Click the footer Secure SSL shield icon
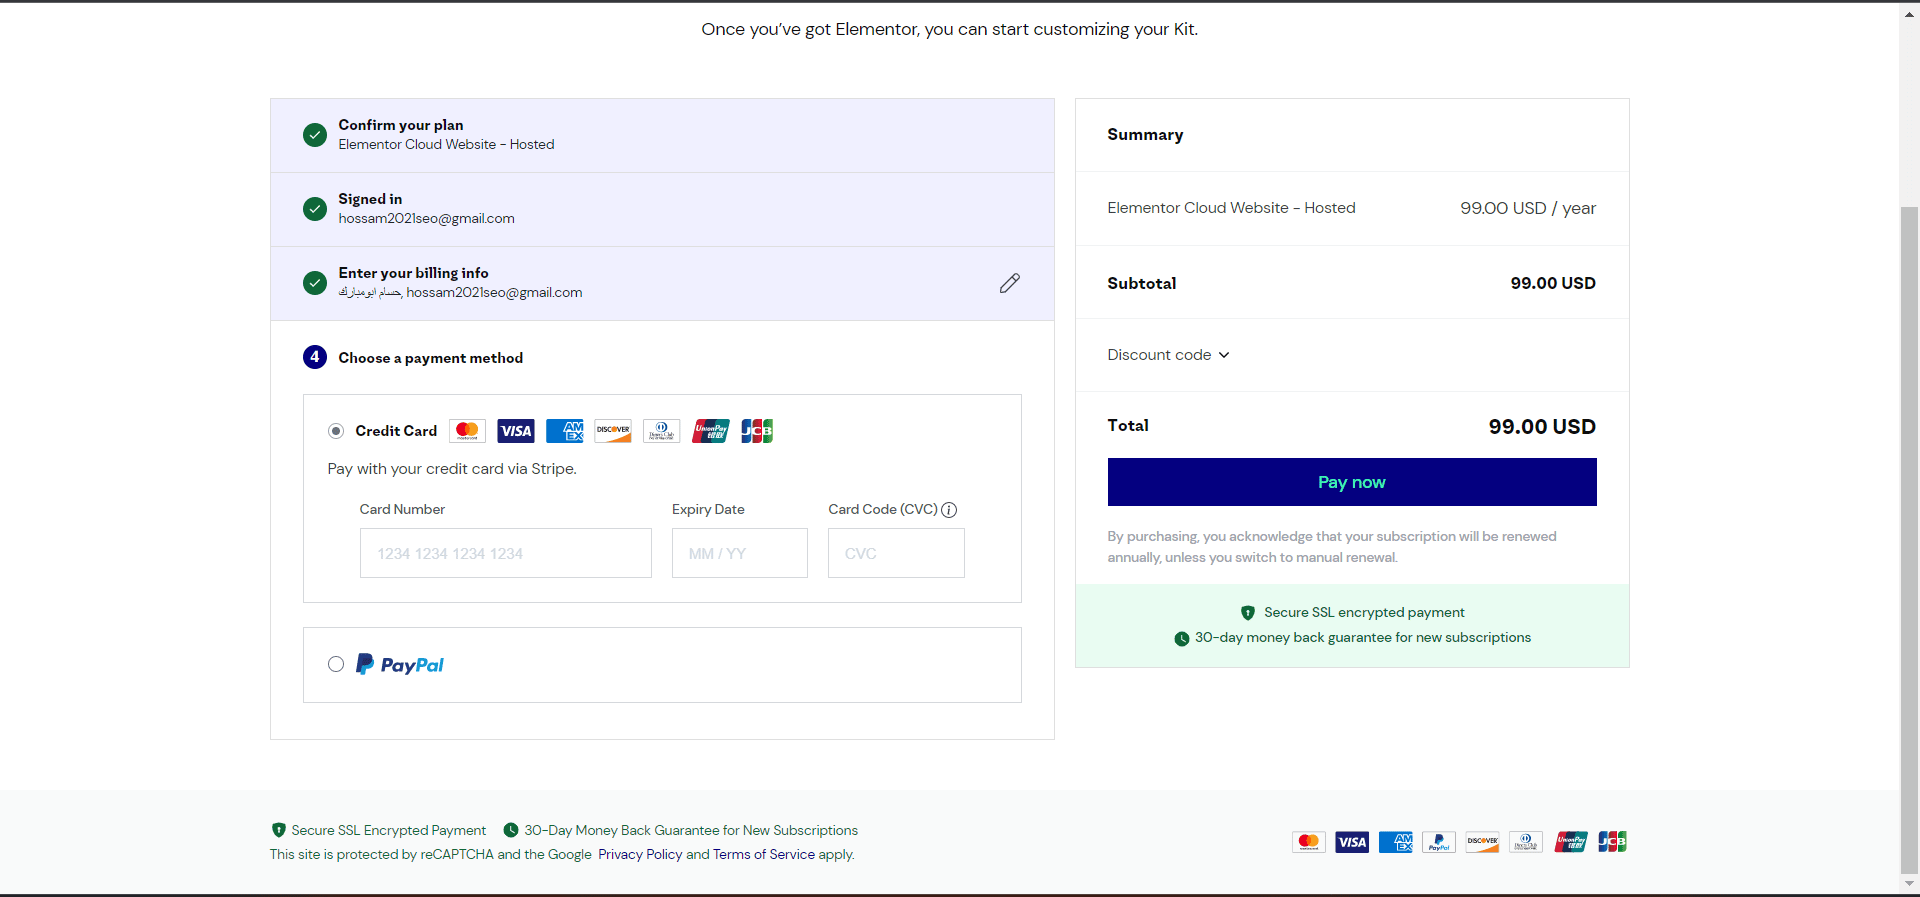Image resolution: width=1920 pixels, height=897 pixels. [x=279, y=830]
